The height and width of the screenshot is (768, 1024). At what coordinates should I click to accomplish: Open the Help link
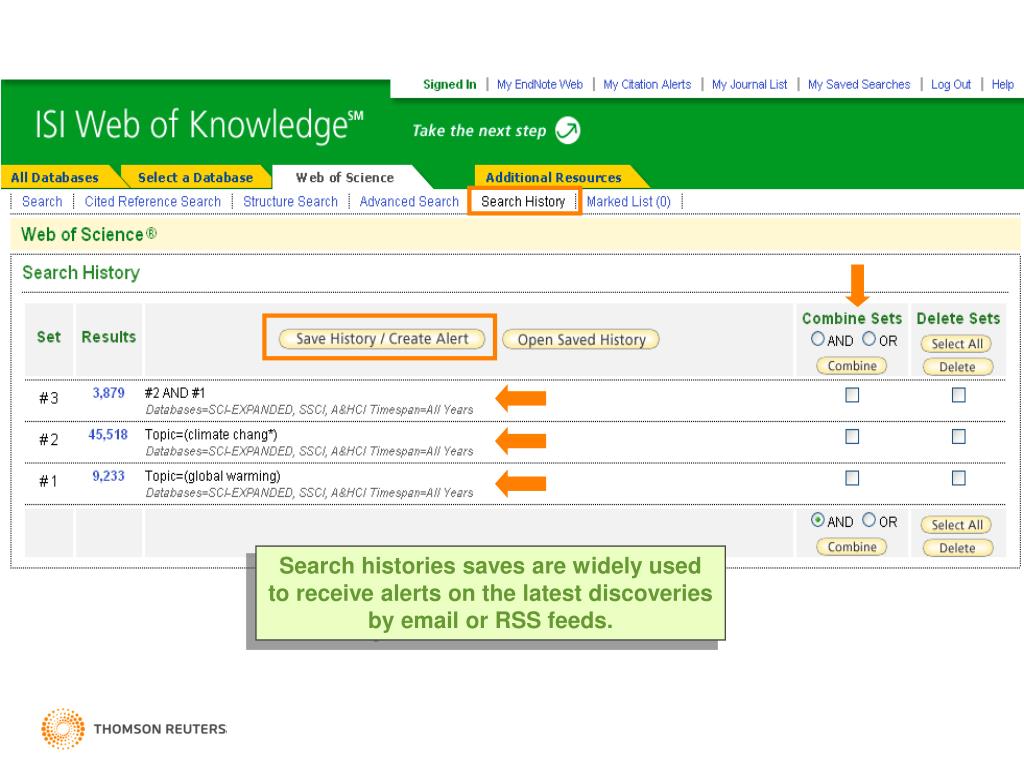pyautogui.click(x=1002, y=84)
